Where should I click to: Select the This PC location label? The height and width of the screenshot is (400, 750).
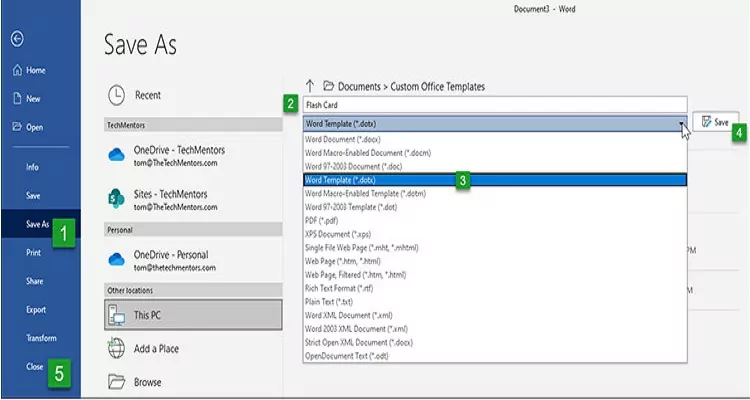pos(147,315)
